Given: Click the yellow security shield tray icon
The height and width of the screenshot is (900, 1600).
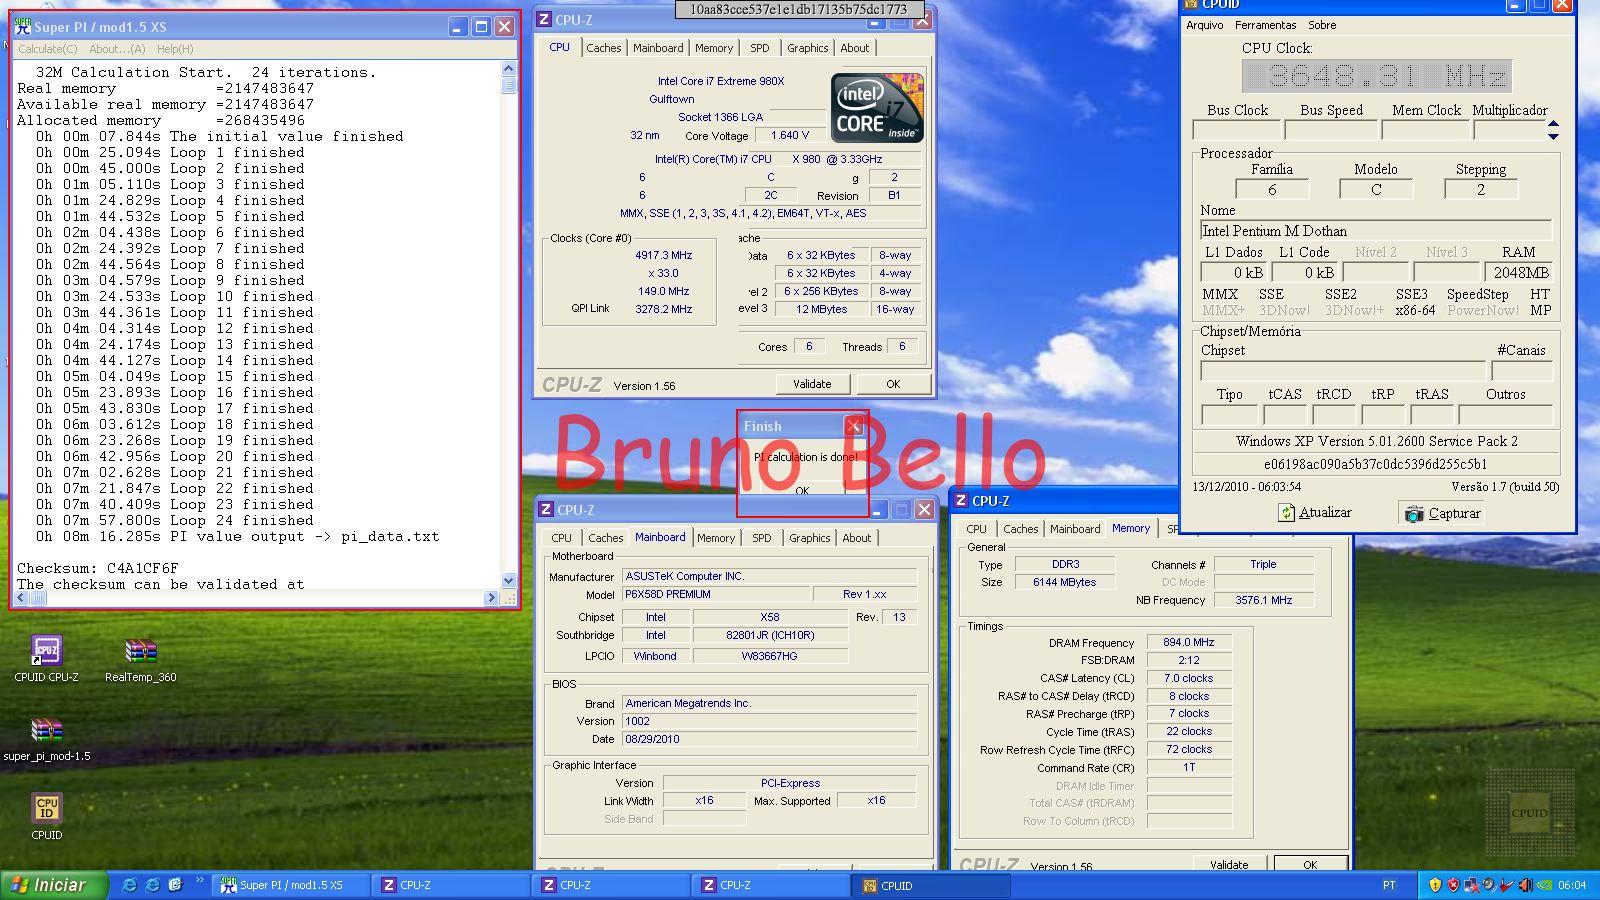Looking at the screenshot, I should [1435, 885].
